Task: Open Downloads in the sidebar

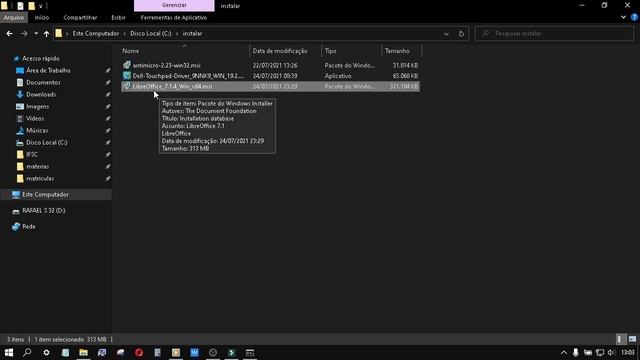Action: point(41,94)
